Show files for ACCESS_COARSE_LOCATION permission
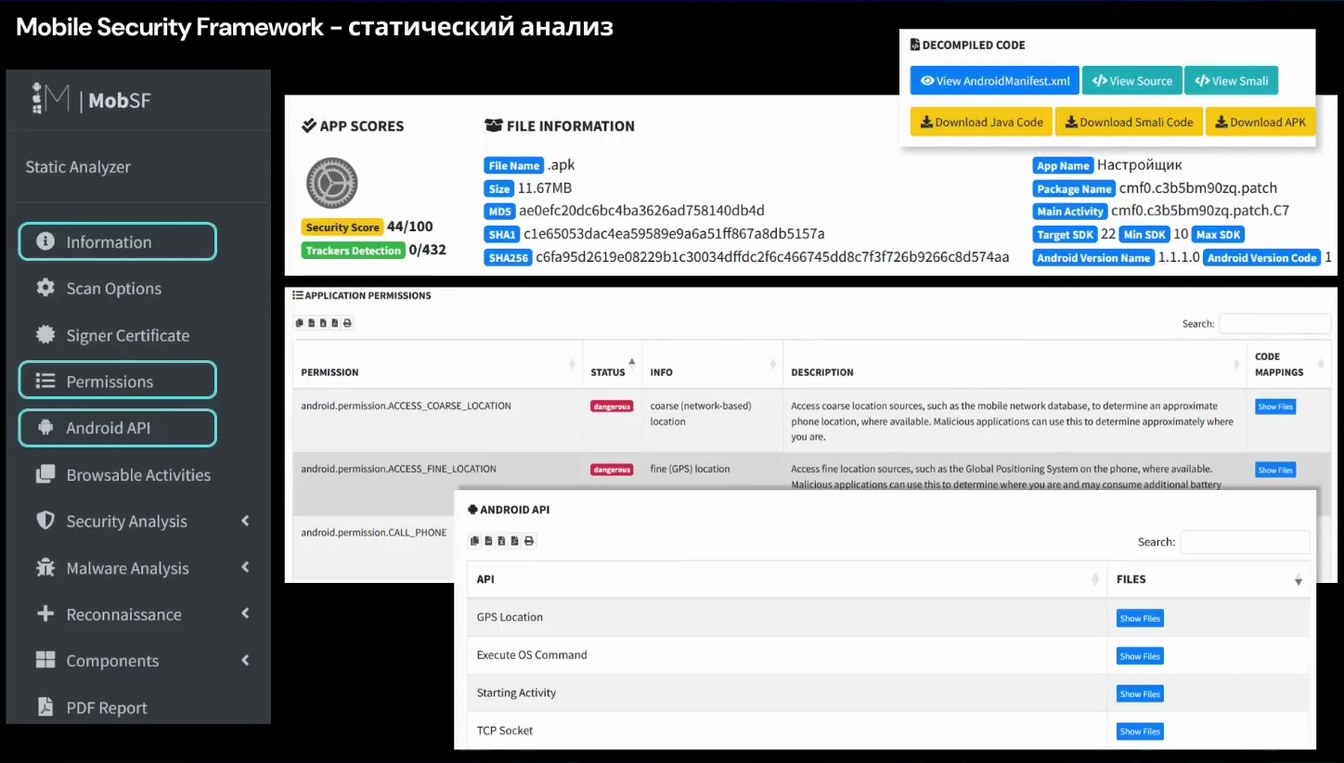Viewport: 1344px width, 763px height. pyautogui.click(x=1275, y=407)
